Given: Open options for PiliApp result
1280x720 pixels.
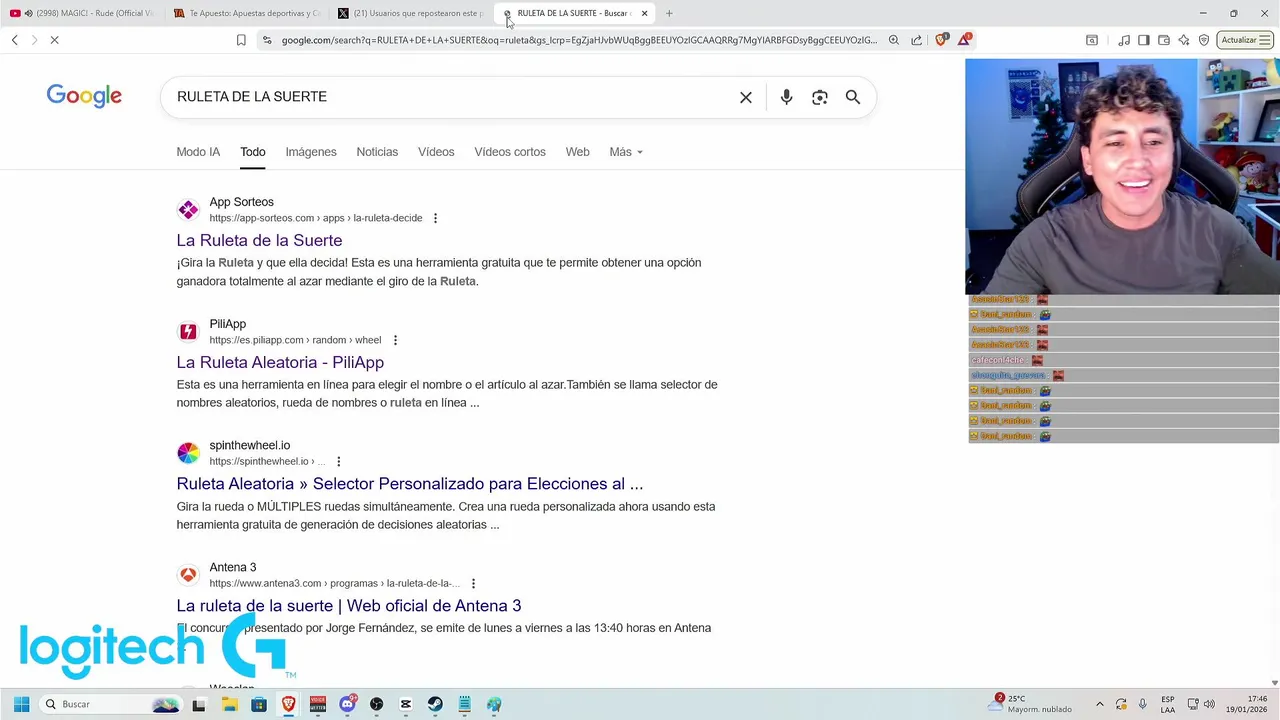Looking at the screenshot, I should [x=395, y=340].
